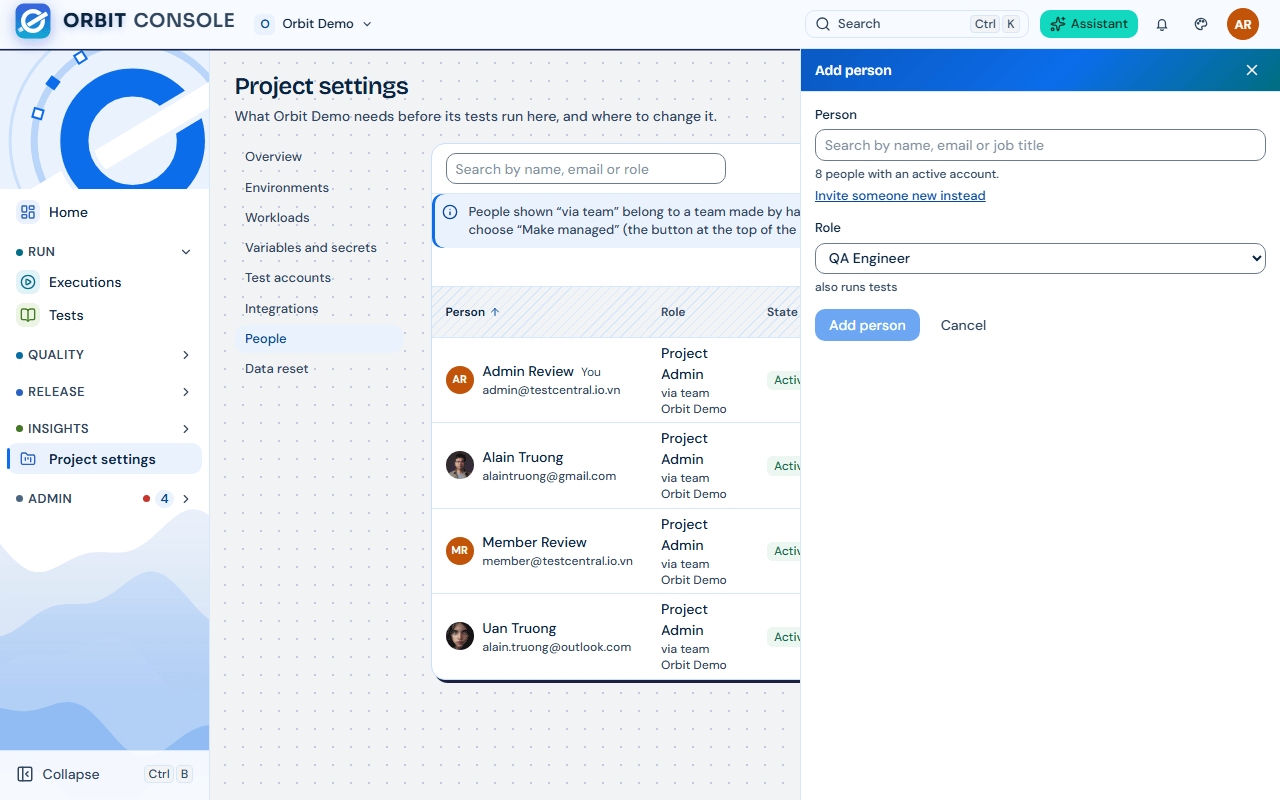The image size is (1280, 800).
Task: Click alaintruong@gmail.com email text
Action: (549, 476)
